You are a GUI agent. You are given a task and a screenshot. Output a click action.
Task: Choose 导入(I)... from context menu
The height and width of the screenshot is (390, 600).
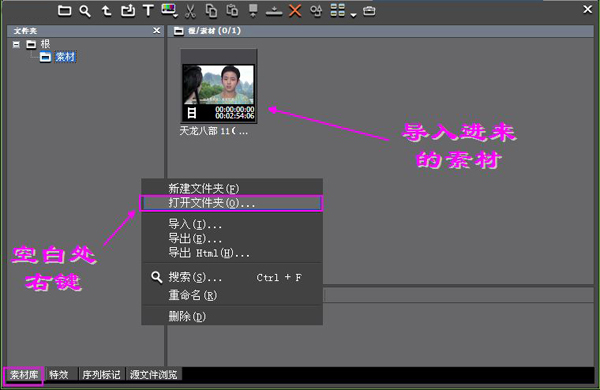click(x=232, y=224)
